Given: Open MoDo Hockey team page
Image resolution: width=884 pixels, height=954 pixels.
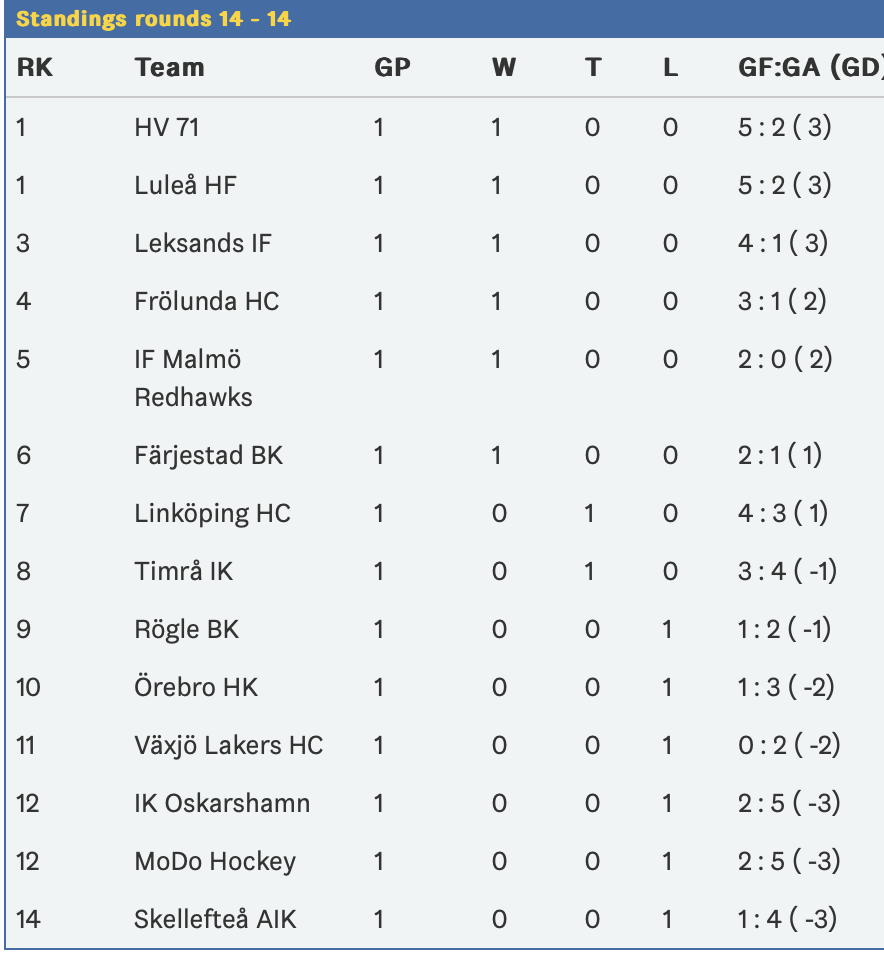Looking at the screenshot, I should point(215,862).
